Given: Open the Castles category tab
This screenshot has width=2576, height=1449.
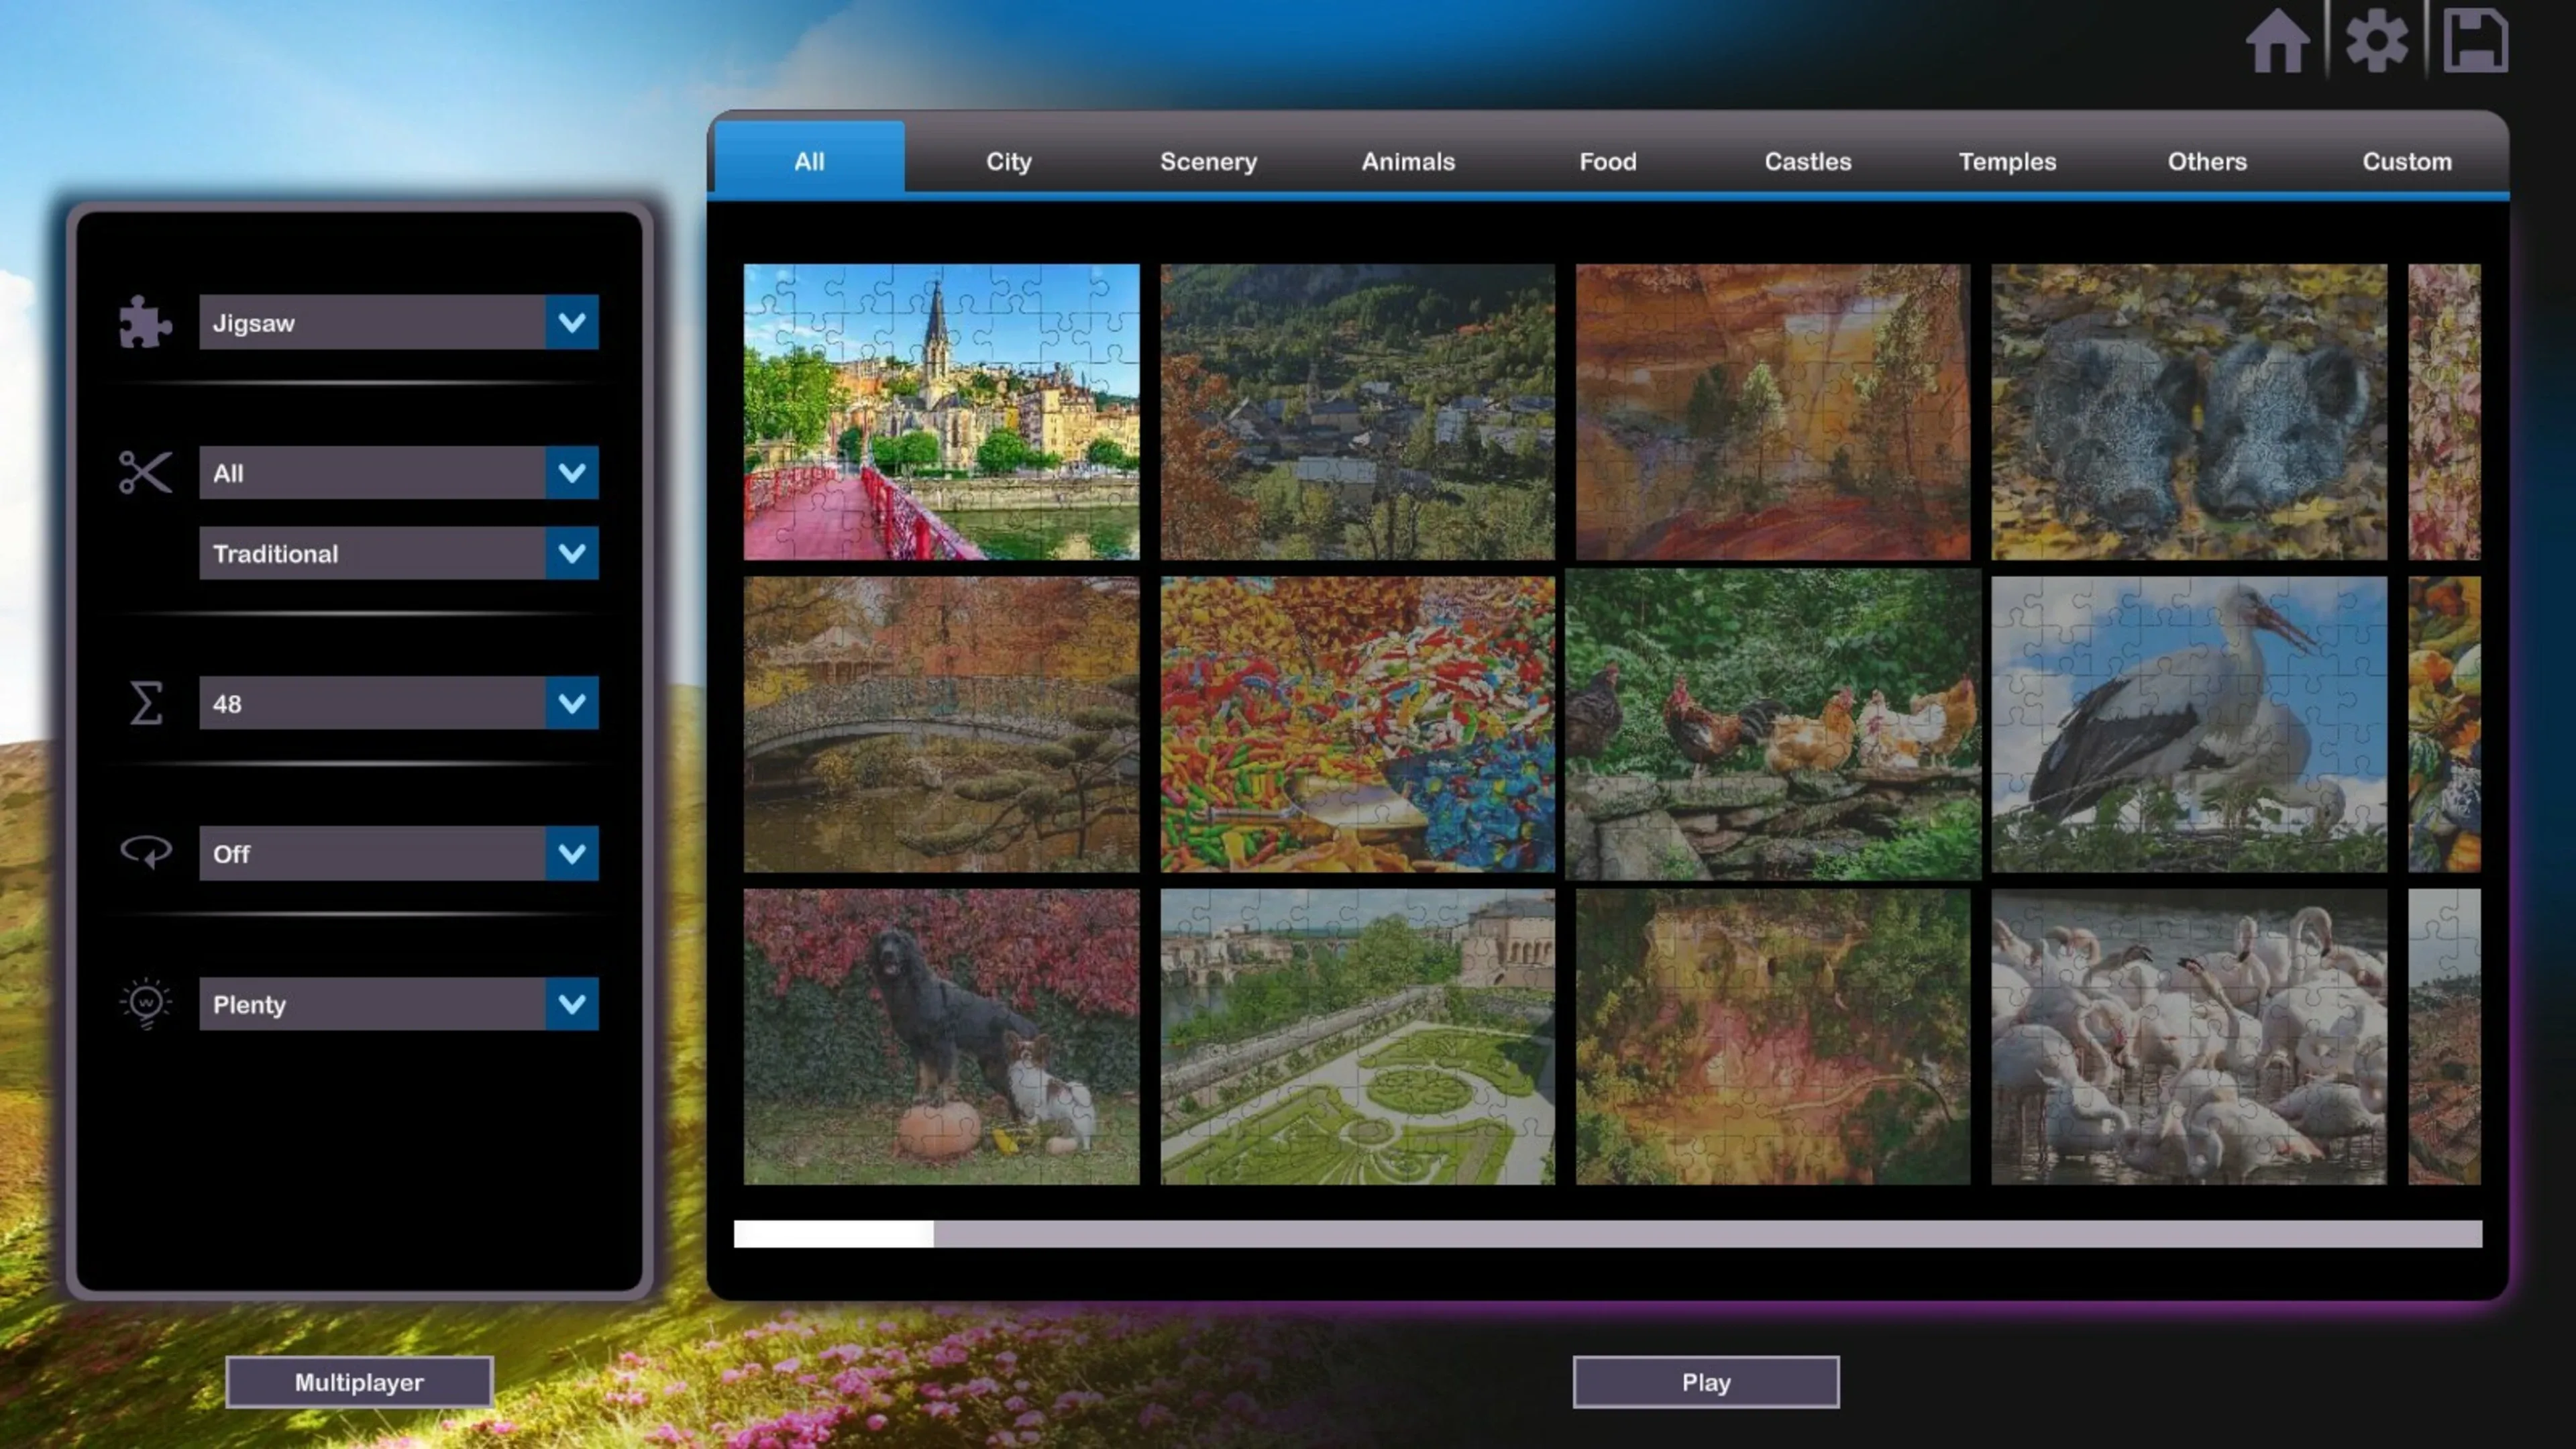Looking at the screenshot, I should tap(1807, 161).
